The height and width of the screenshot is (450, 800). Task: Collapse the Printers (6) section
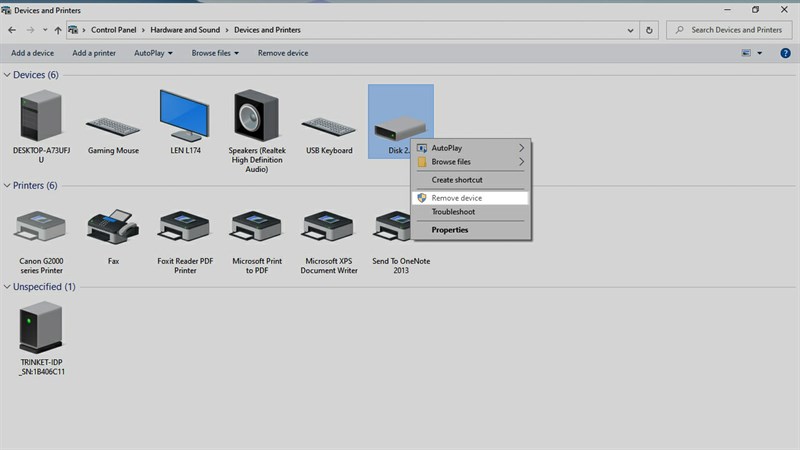tap(7, 185)
